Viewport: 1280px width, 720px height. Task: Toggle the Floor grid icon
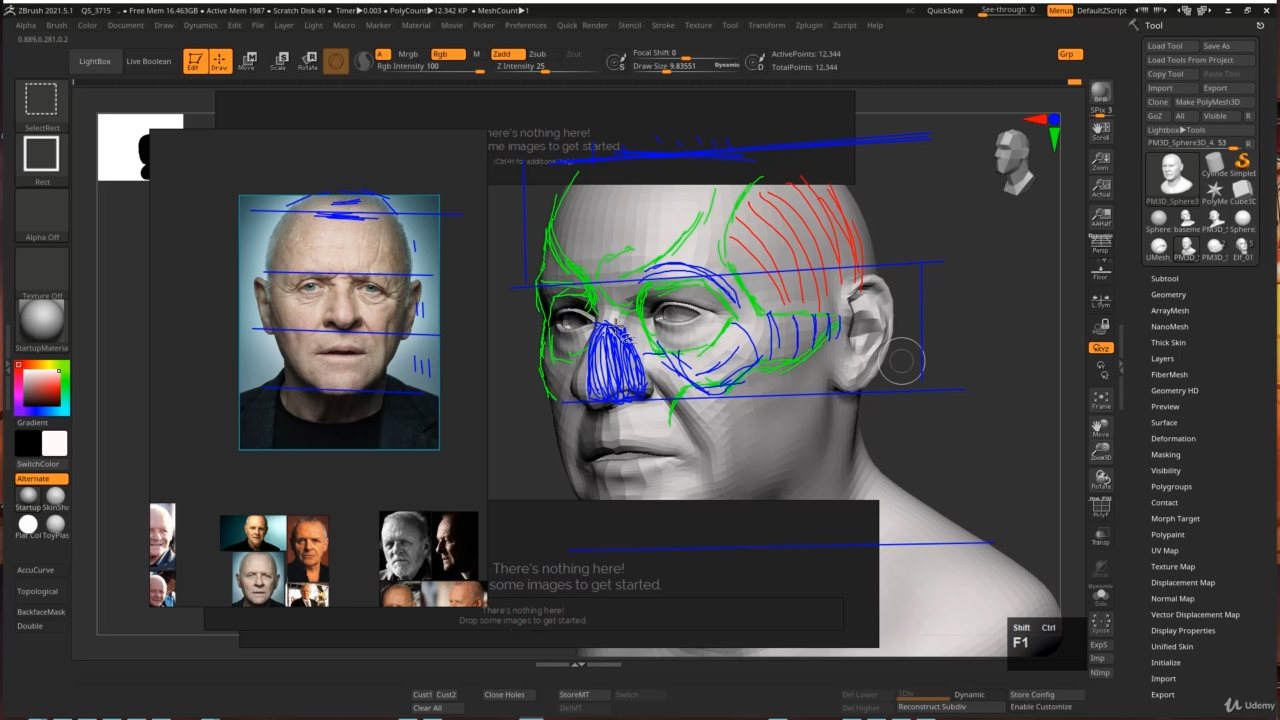pyautogui.click(x=1101, y=271)
